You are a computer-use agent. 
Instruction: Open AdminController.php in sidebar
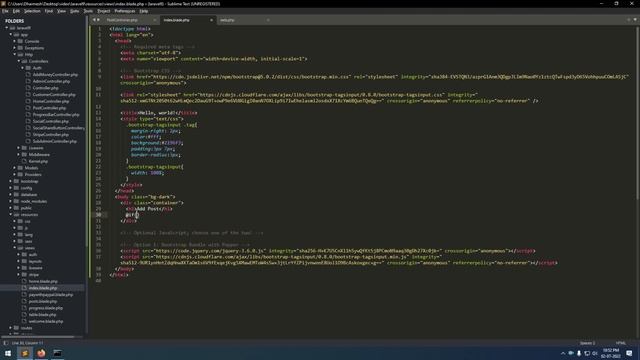coord(51,81)
